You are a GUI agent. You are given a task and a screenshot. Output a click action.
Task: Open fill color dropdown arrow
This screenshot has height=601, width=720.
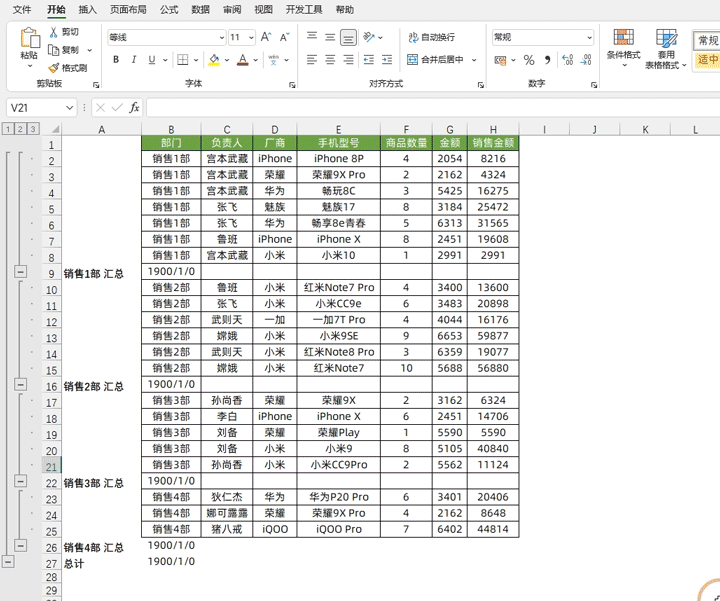tap(227, 60)
